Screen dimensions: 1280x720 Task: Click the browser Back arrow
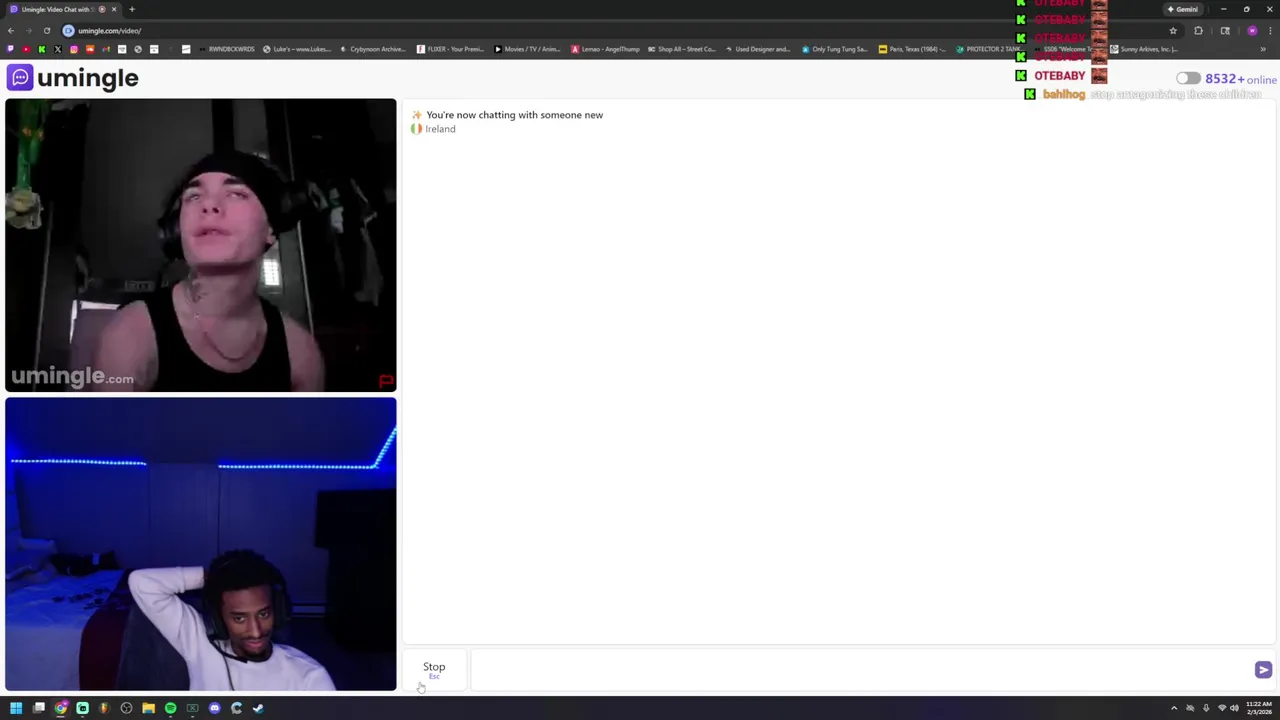(10, 30)
